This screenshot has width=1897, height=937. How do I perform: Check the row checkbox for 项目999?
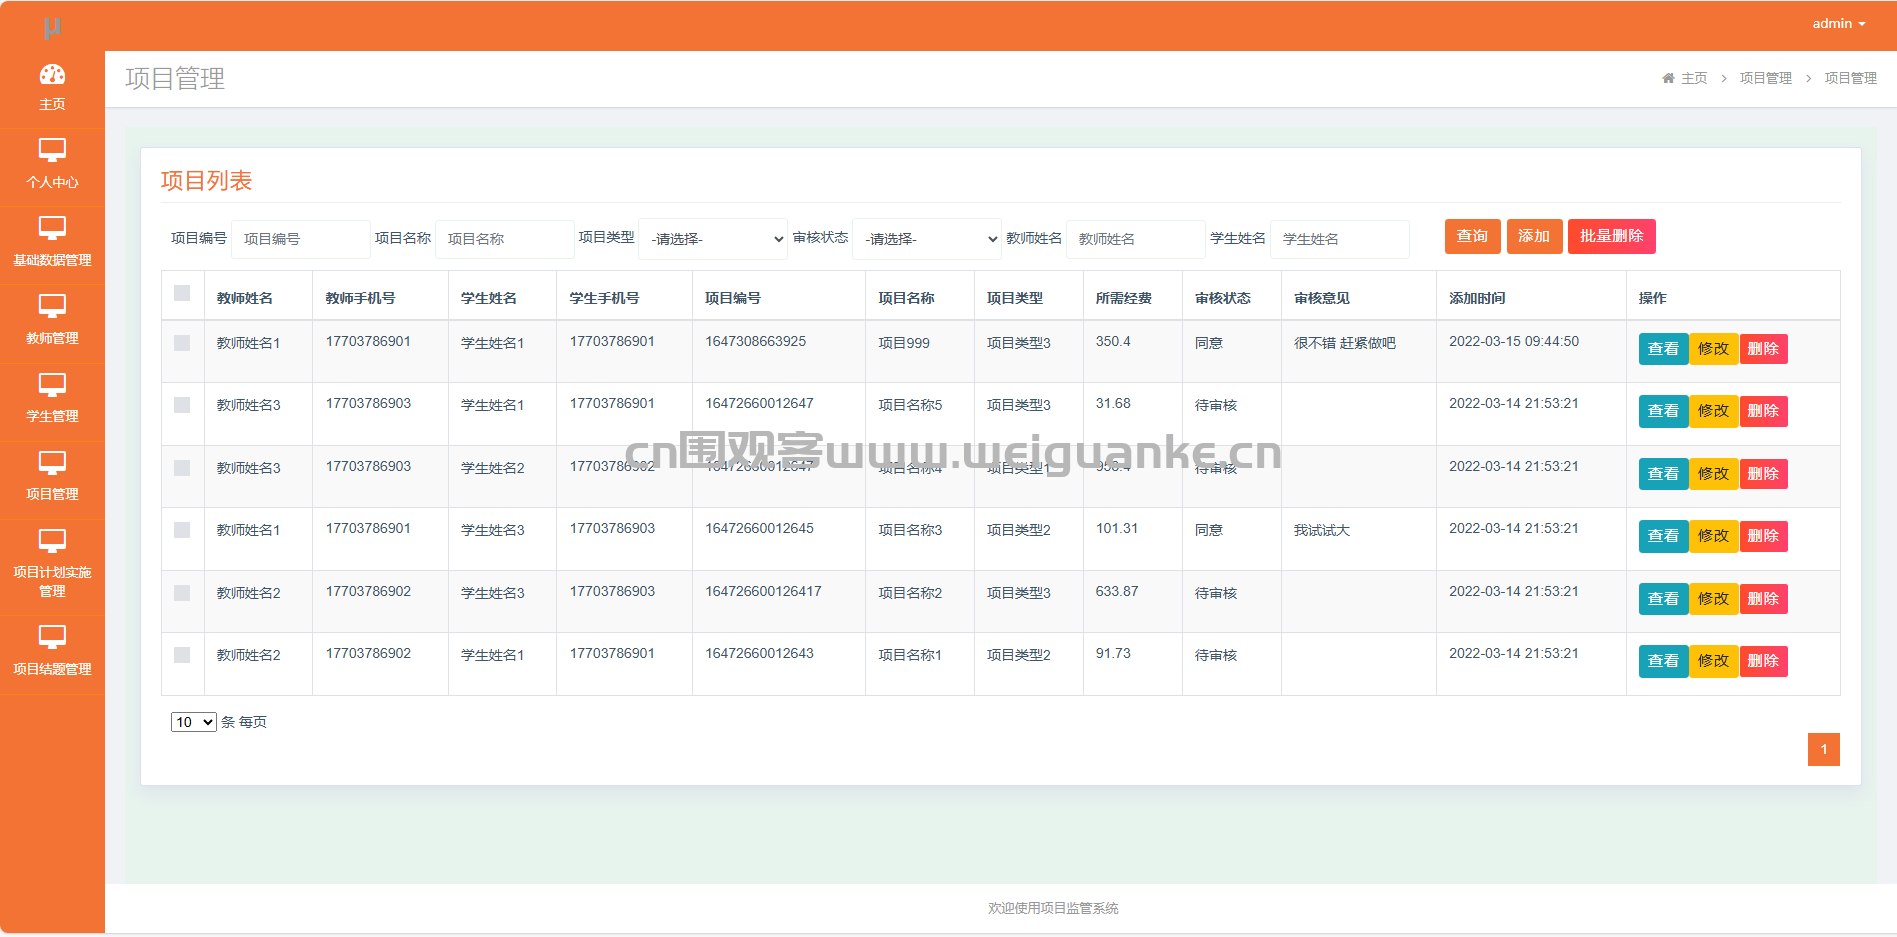click(182, 343)
